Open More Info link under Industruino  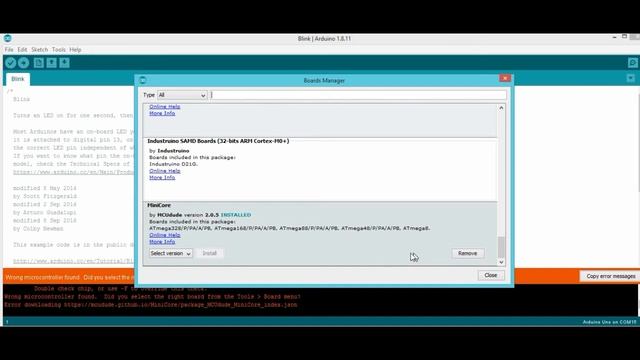162,178
